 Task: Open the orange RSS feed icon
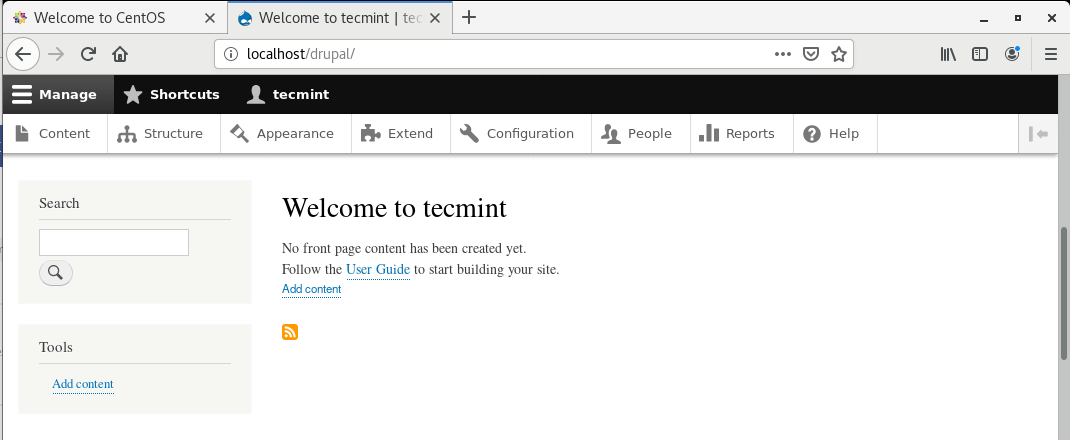[290, 332]
